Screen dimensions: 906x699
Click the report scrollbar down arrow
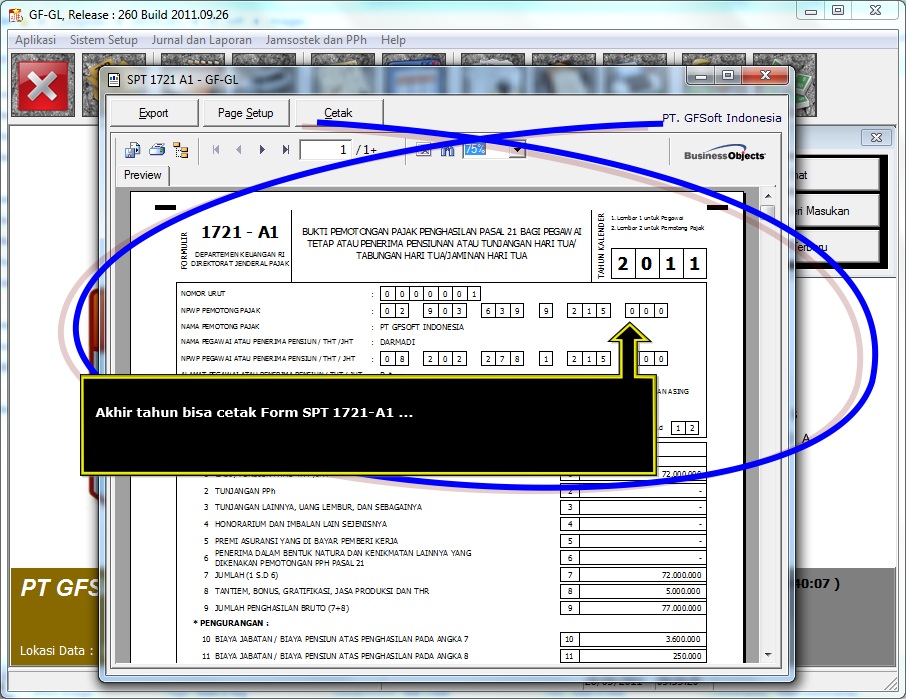[768, 655]
